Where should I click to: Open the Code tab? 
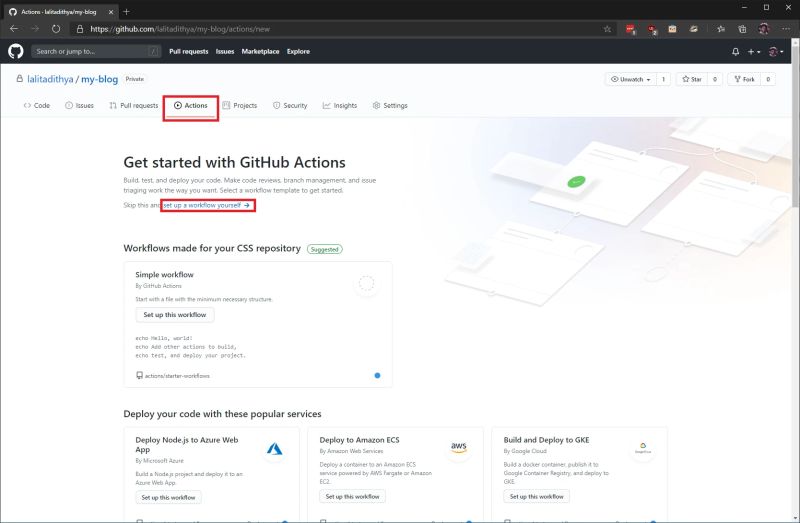tap(37, 106)
